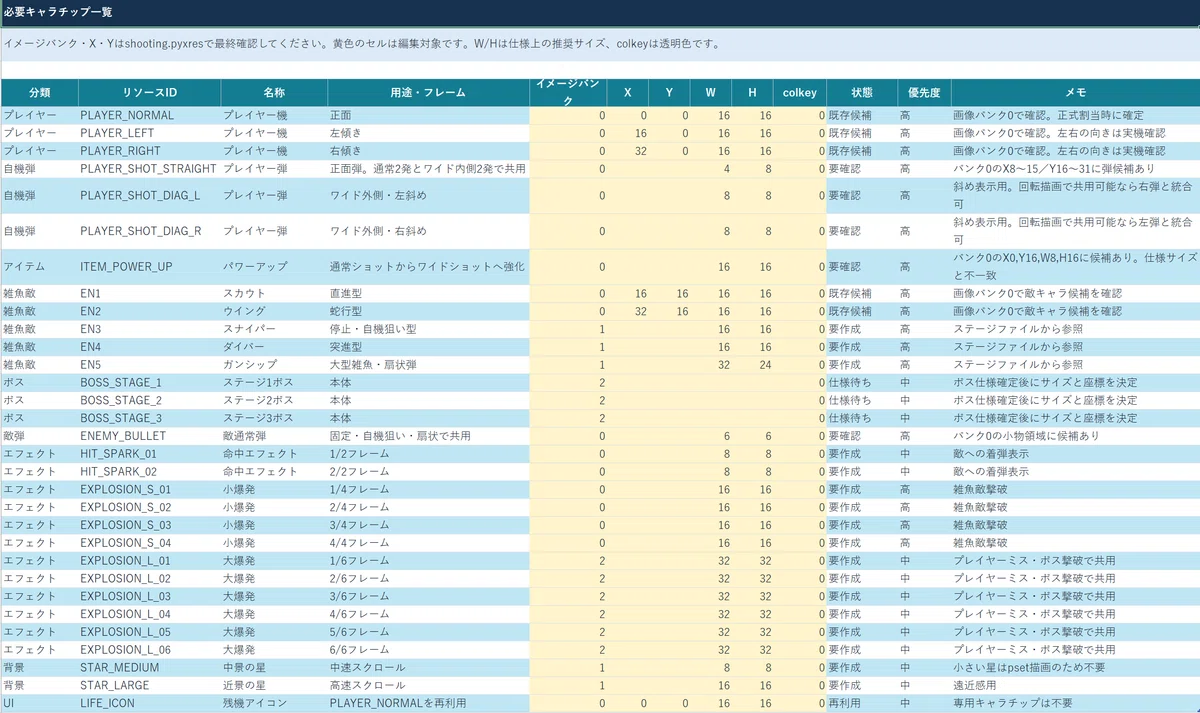1200x713 pixels.
Task: Select the スカウト name cell
Action: 274,294
